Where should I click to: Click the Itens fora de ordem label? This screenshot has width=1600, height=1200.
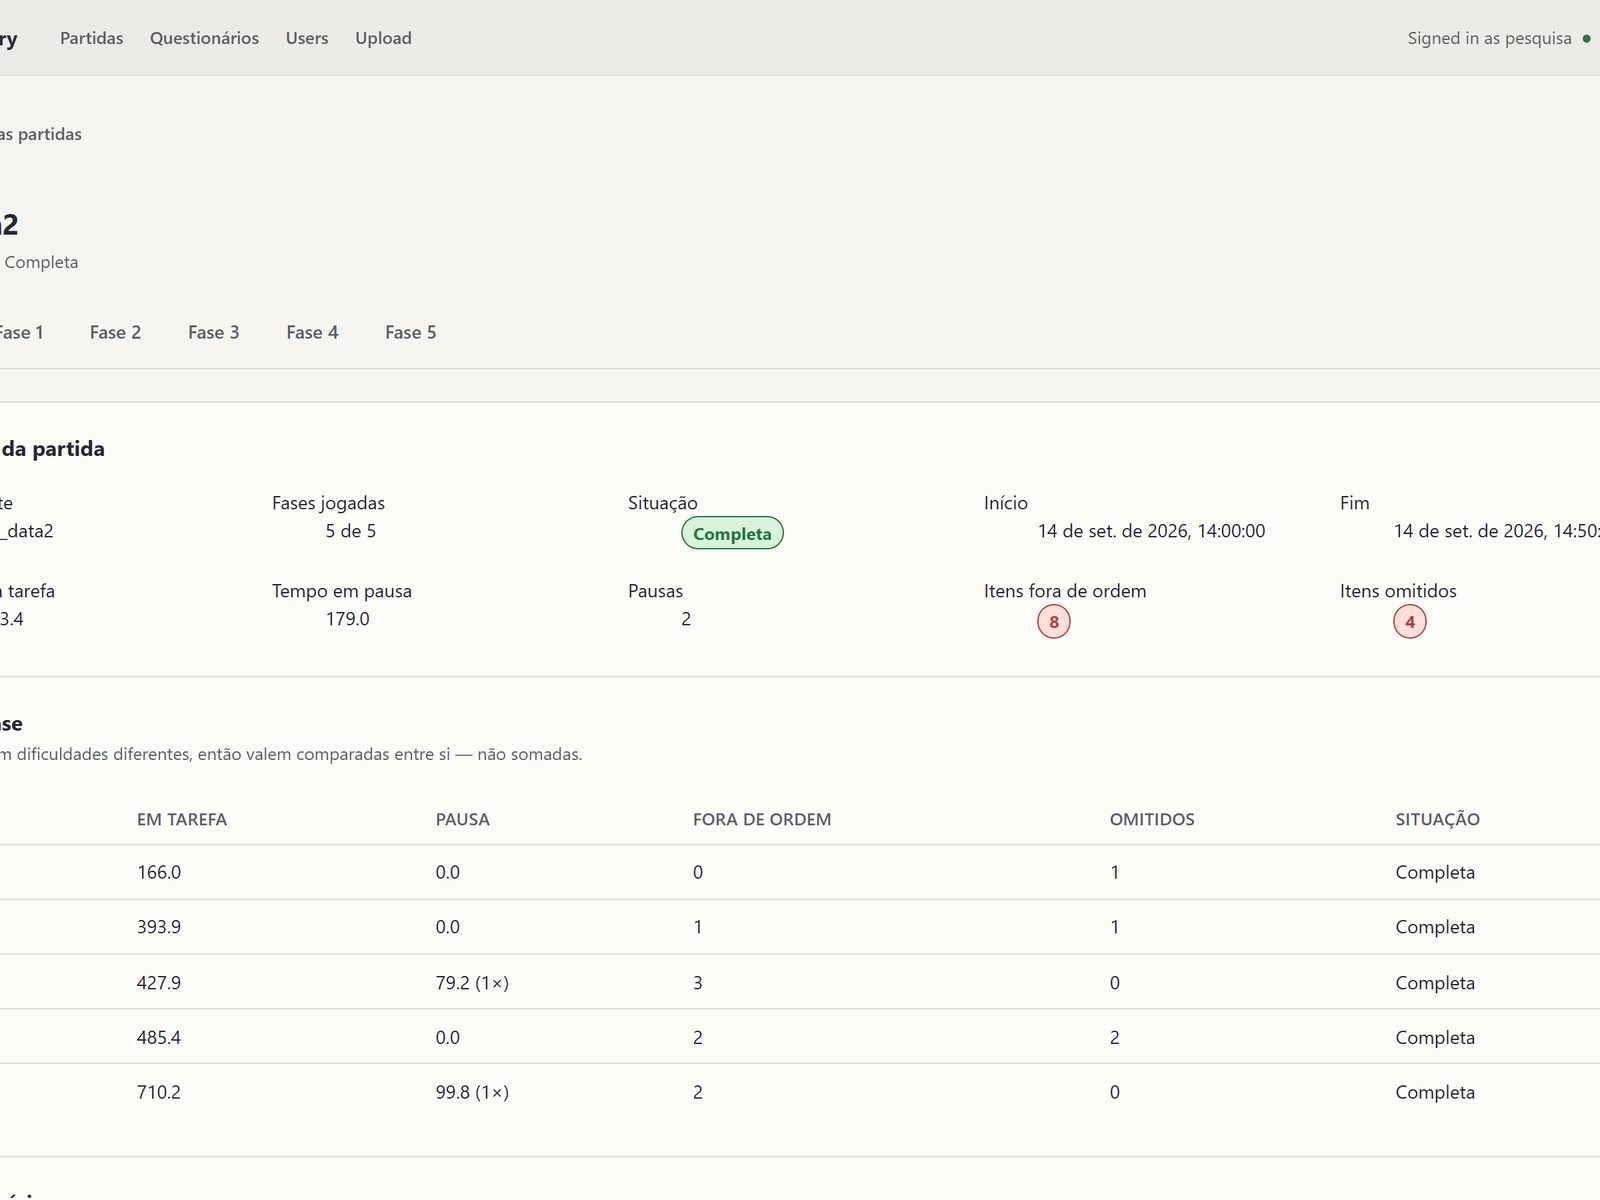tap(1065, 591)
